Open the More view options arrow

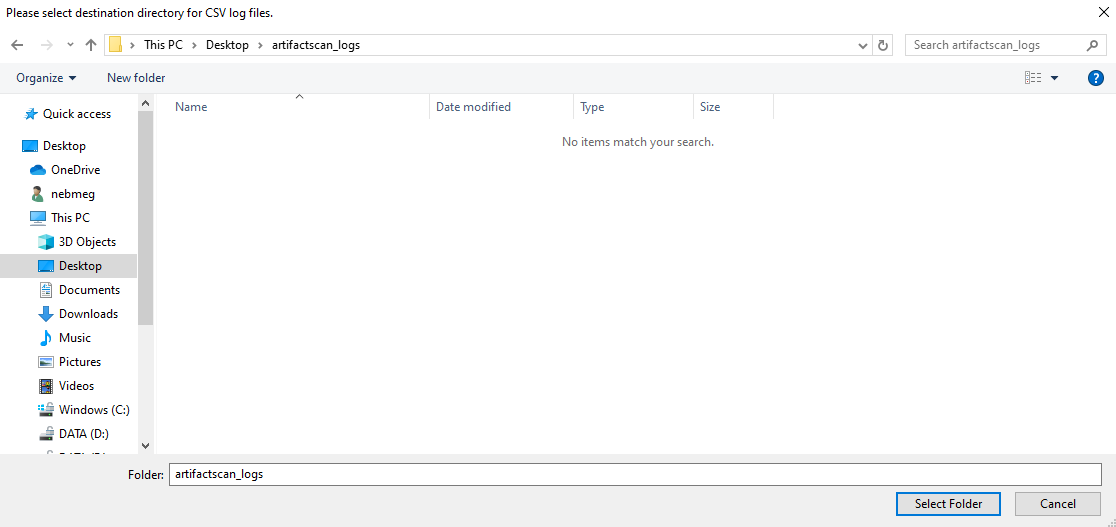pyautogui.click(x=1055, y=78)
